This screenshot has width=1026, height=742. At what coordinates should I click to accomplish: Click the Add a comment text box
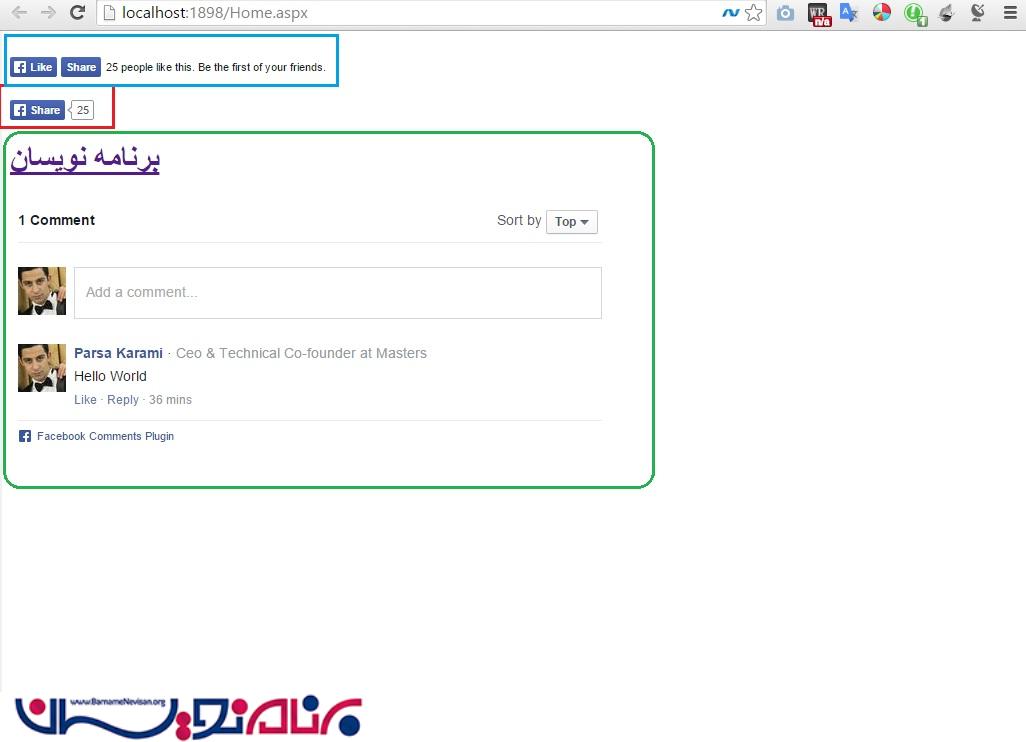pos(338,292)
